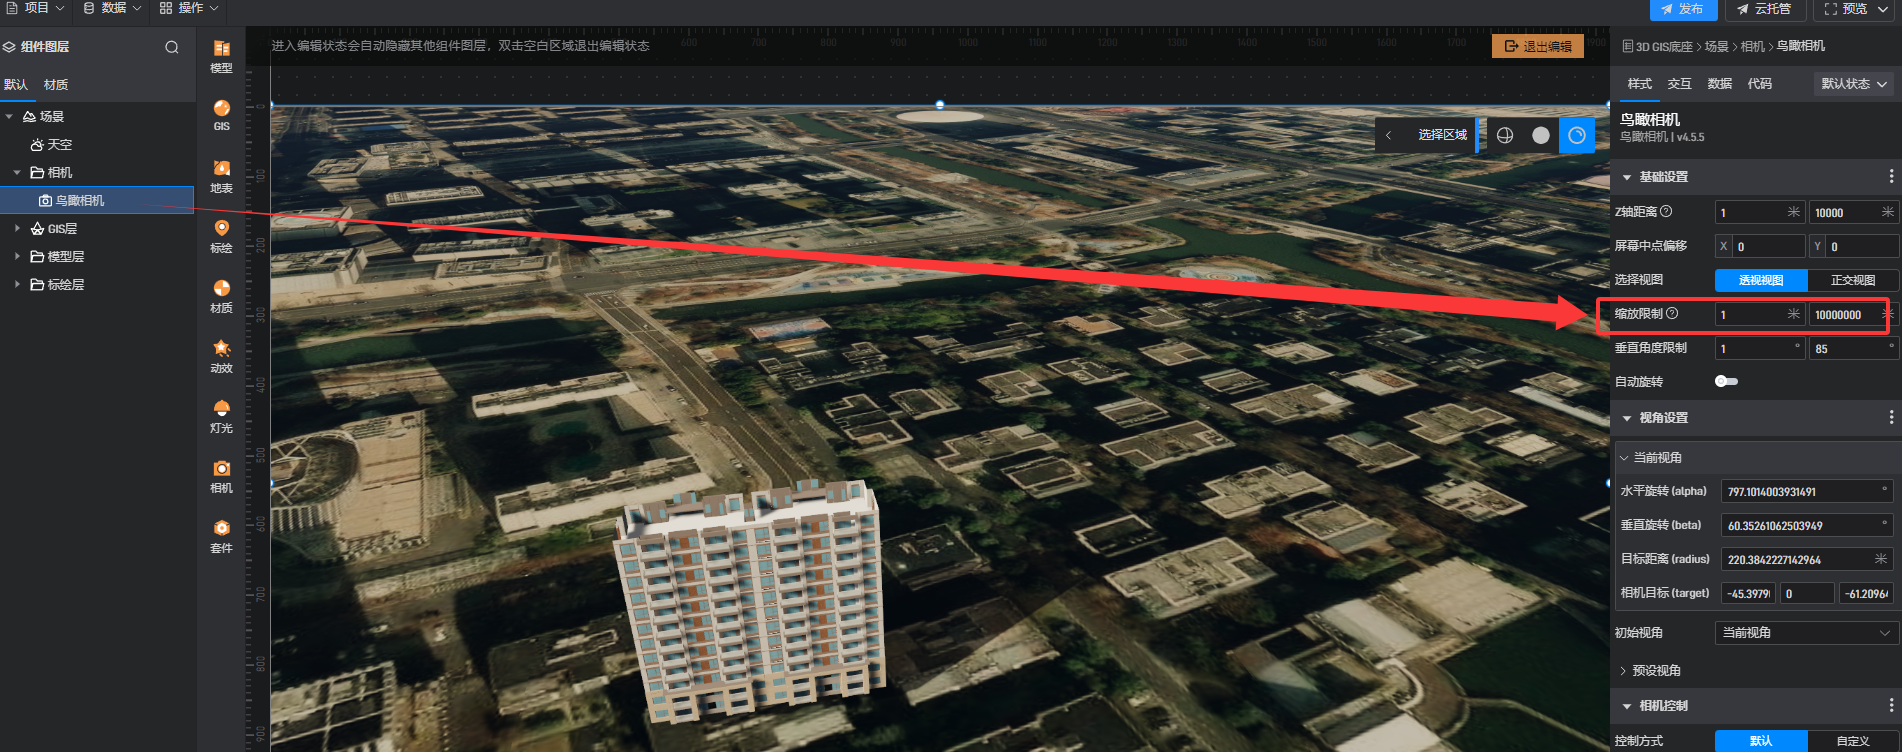
Task: Click the 云托管 button
Action: [1765, 9]
